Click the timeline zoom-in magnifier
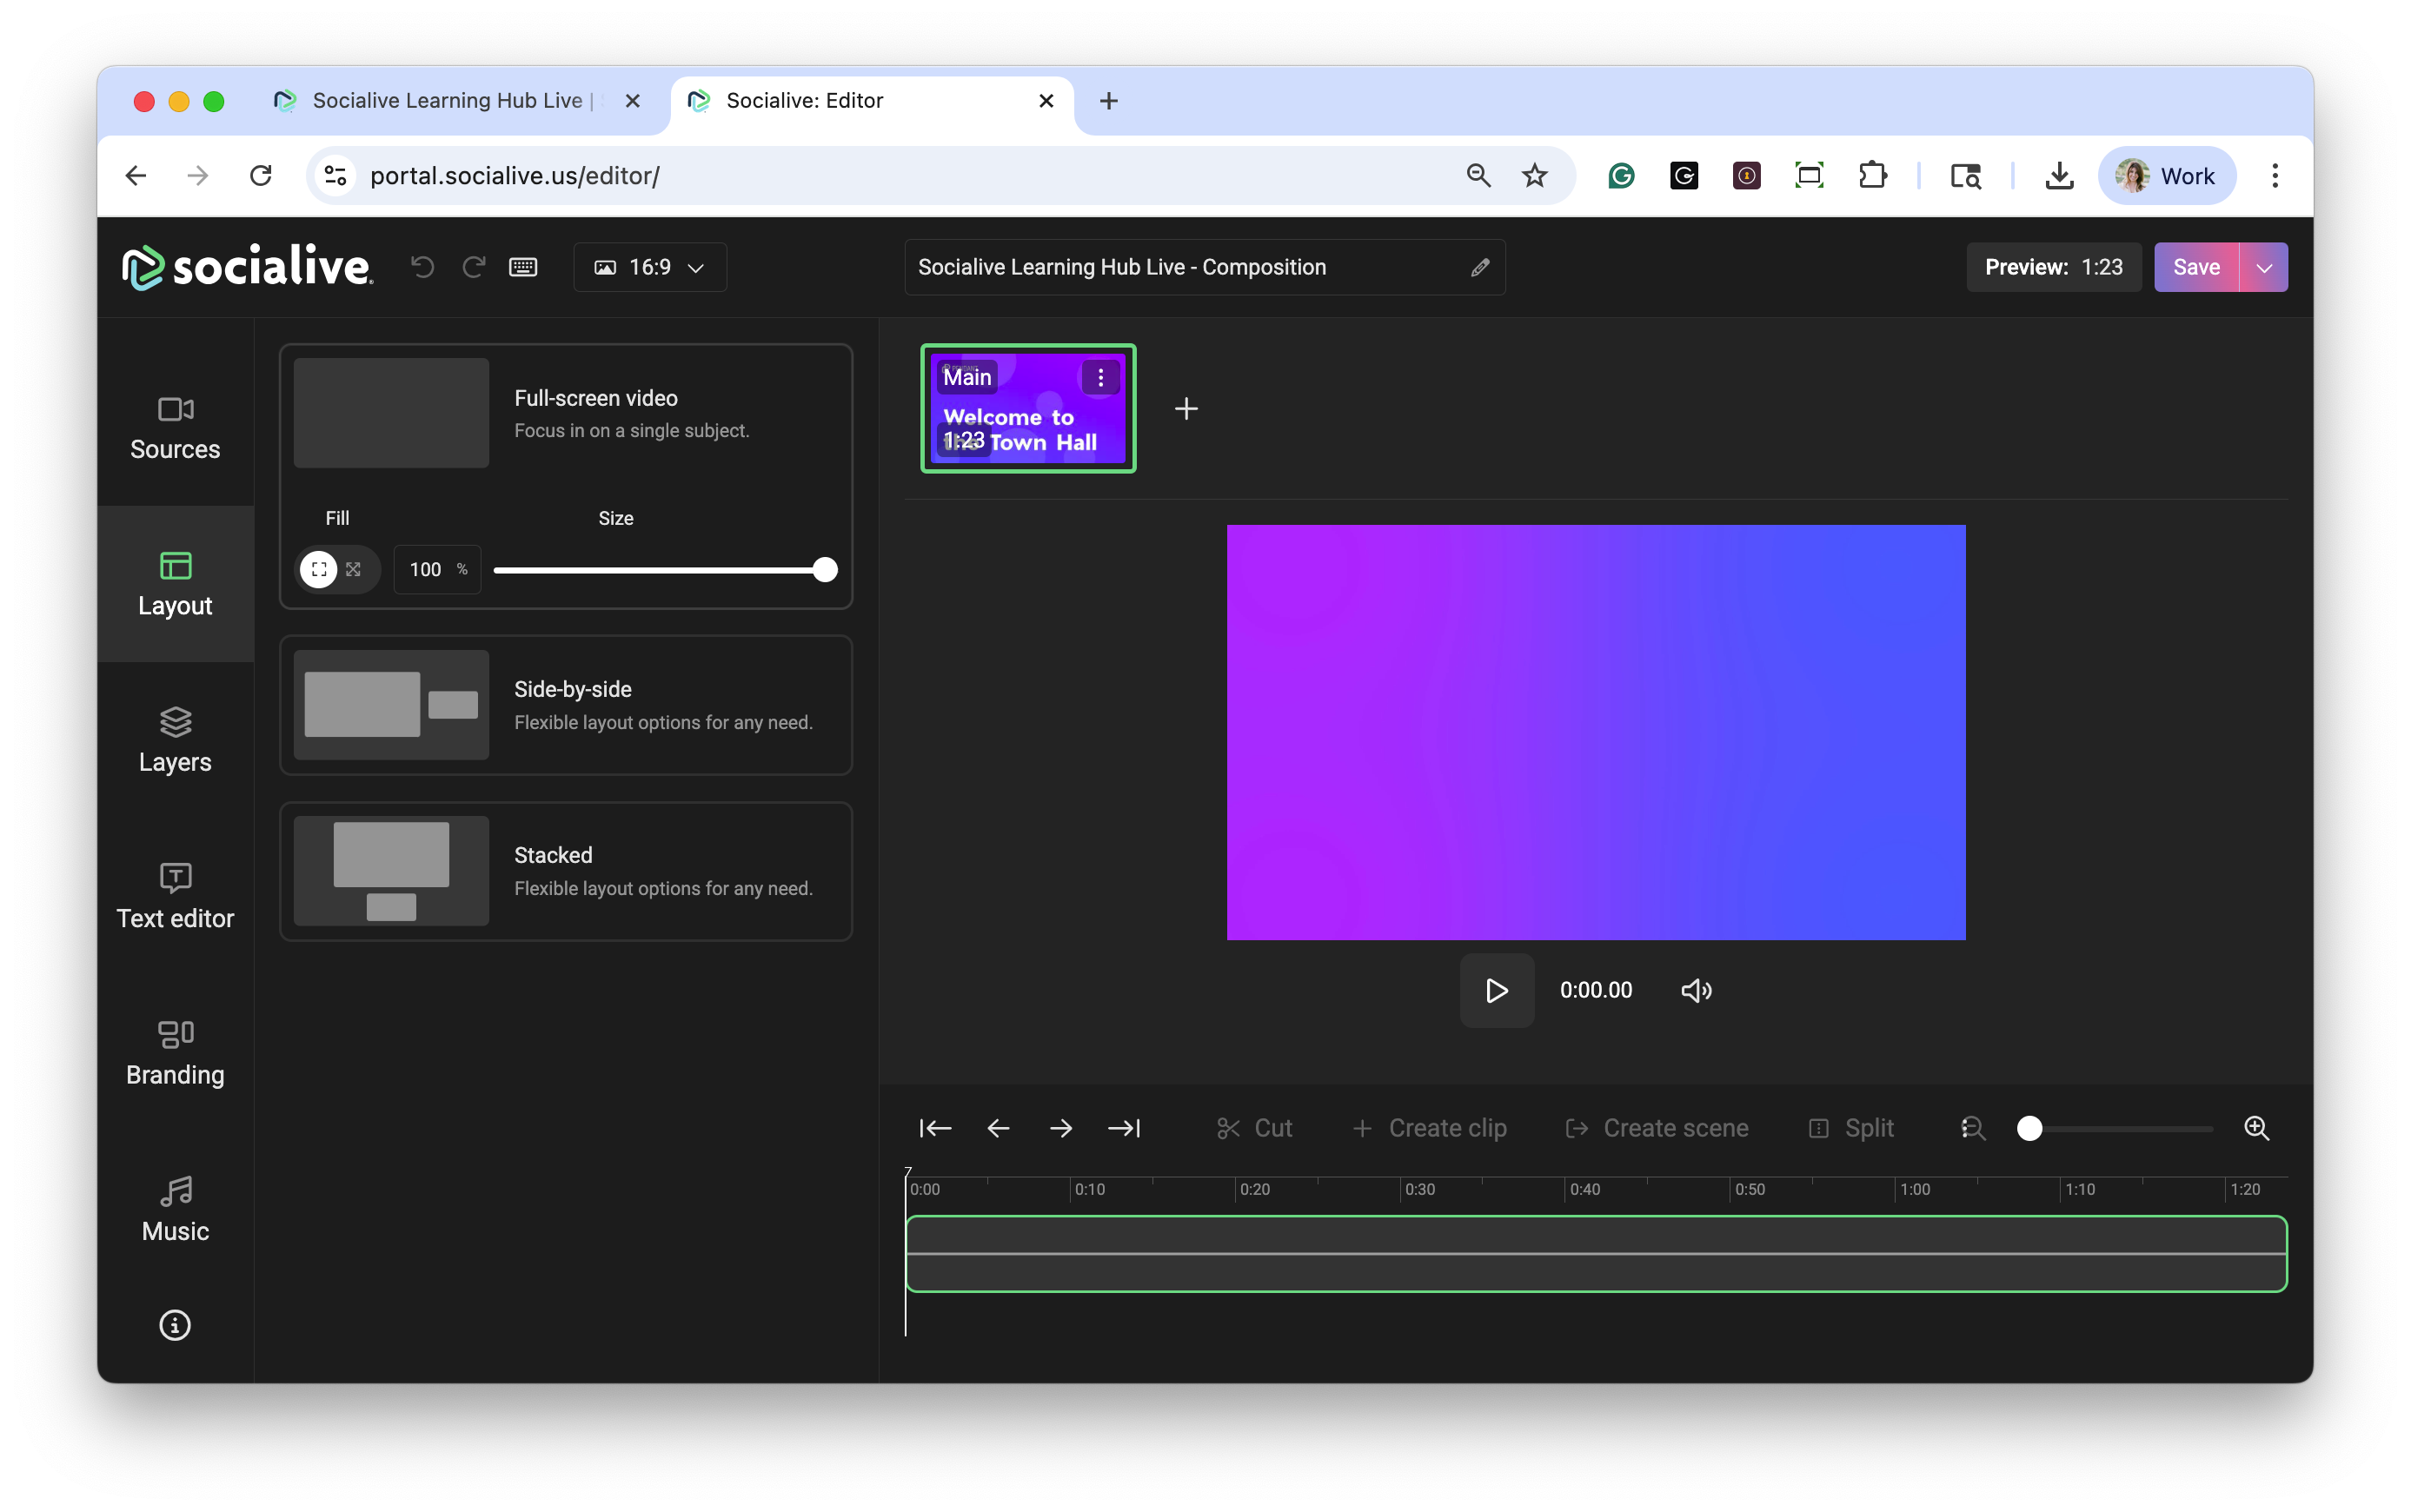Screen dimensions: 2411x1512 pos(2256,1128)
